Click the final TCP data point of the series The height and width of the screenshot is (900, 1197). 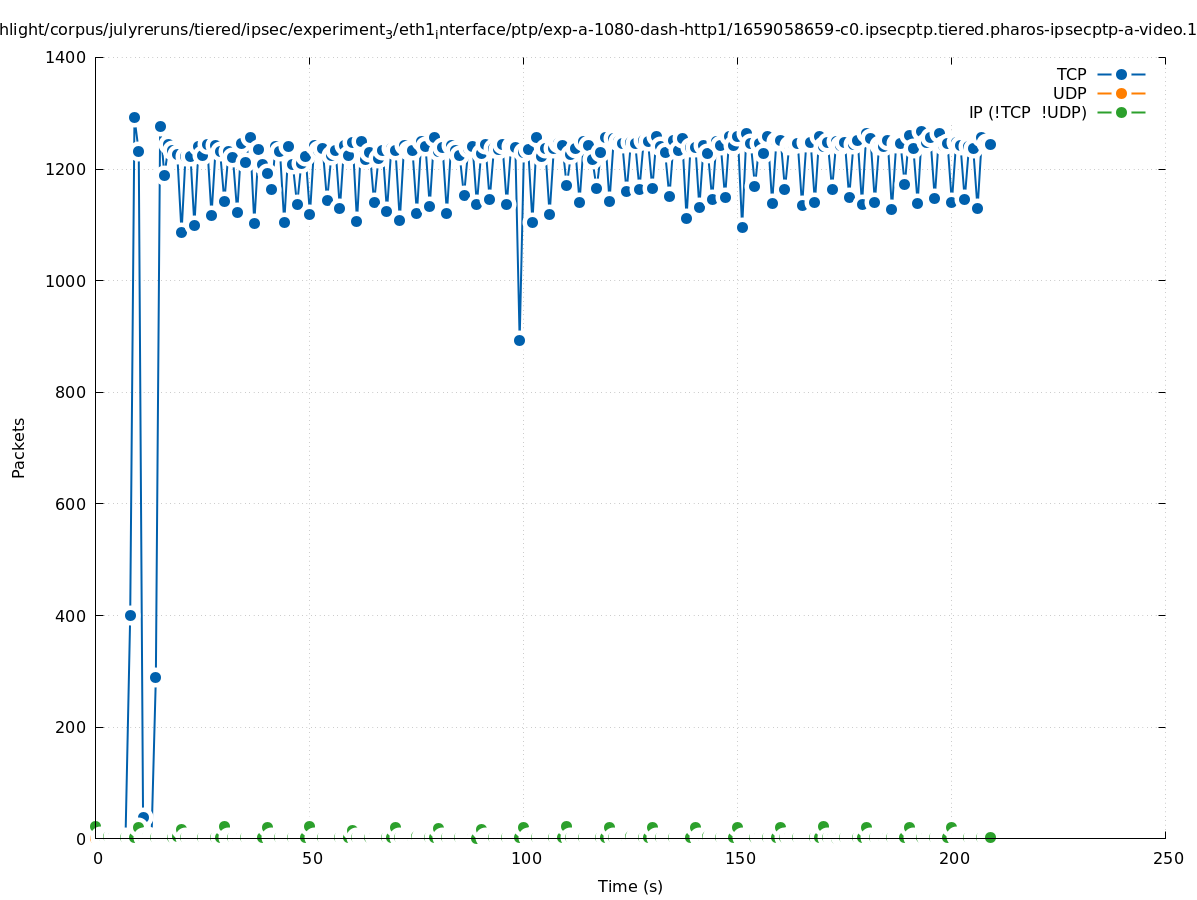pos(990,144)
